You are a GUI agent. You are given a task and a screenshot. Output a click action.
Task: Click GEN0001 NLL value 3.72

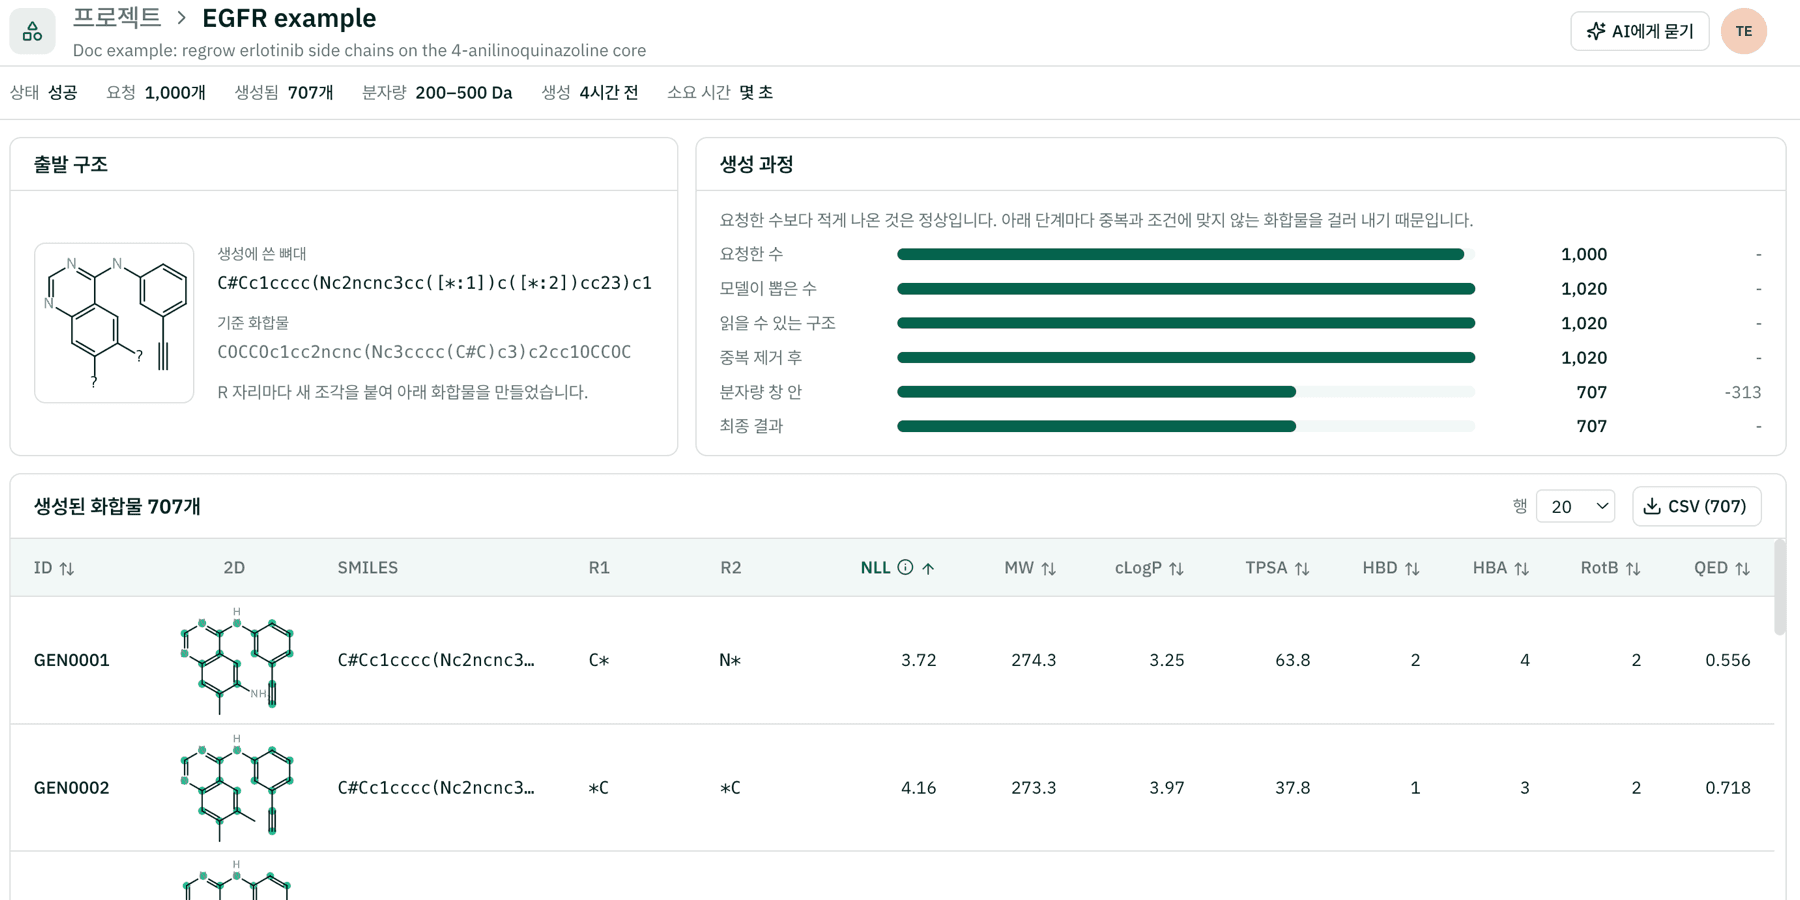point(918,660)
